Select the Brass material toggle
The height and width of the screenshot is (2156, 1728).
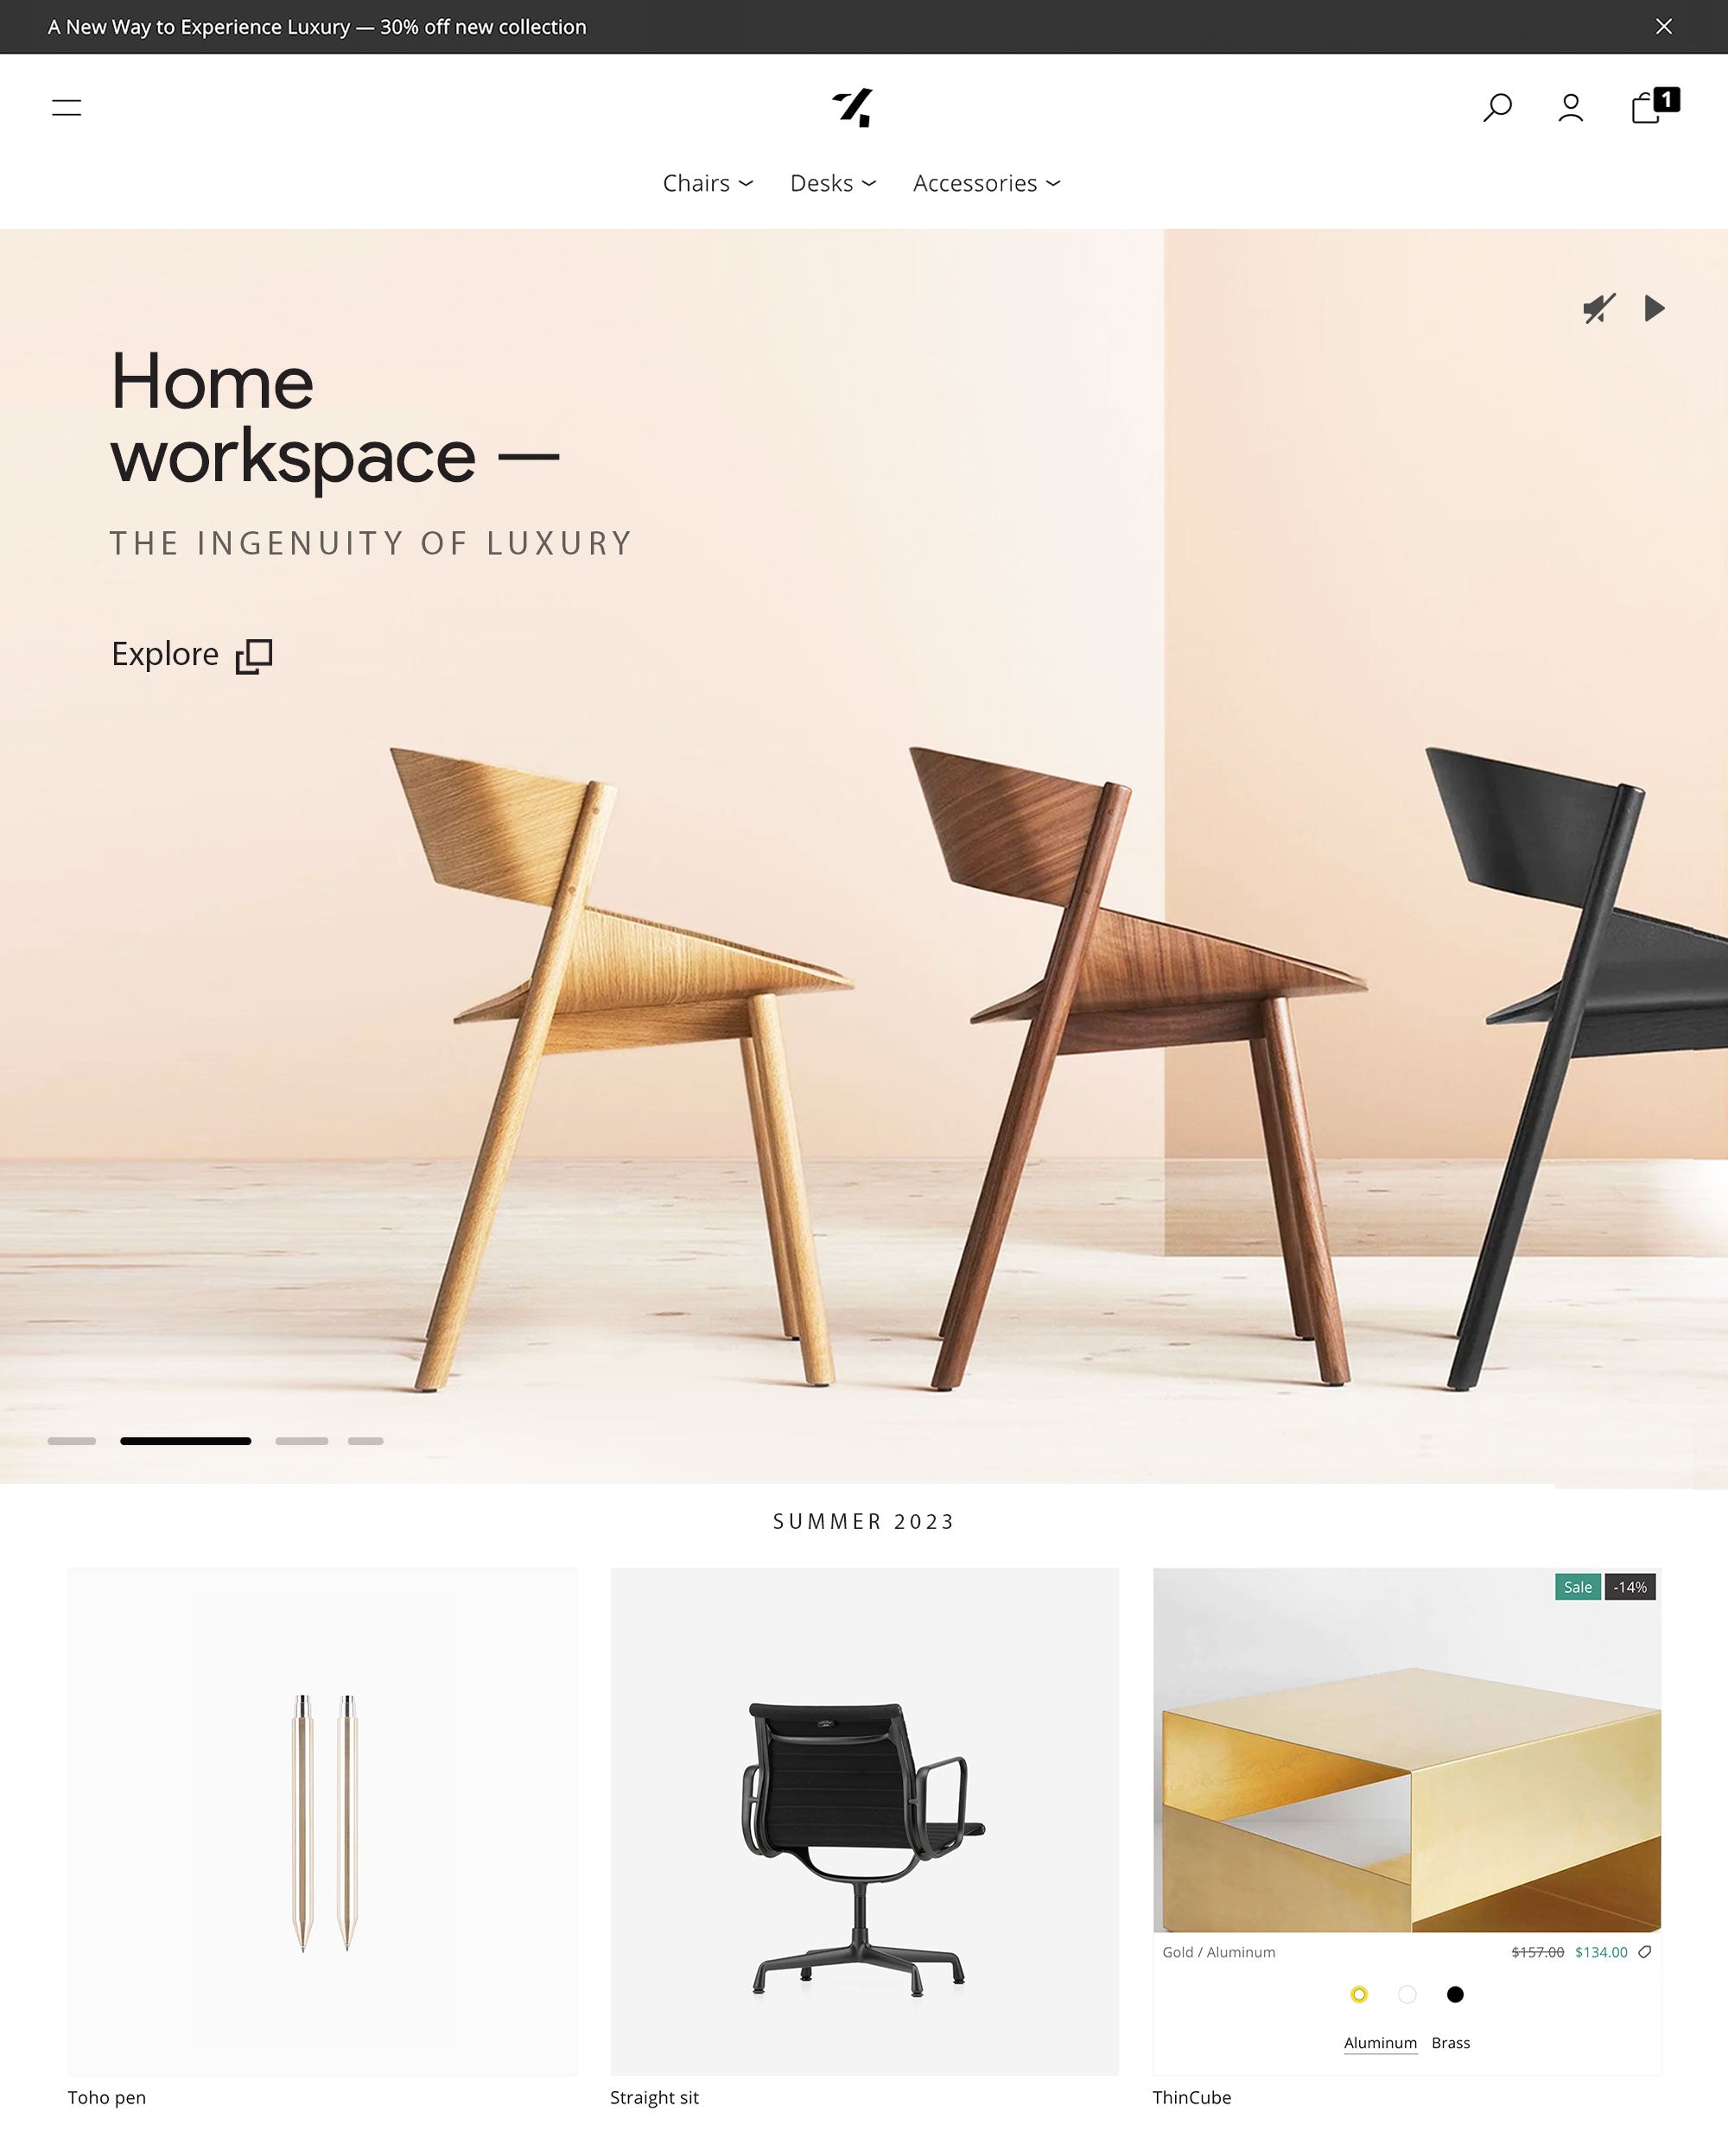point(1452,2043)
